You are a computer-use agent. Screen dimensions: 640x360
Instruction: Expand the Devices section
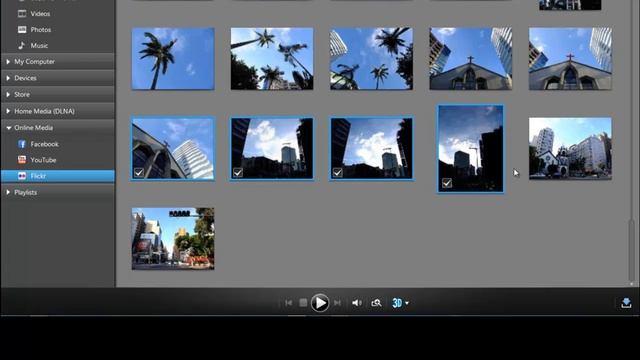58,78
